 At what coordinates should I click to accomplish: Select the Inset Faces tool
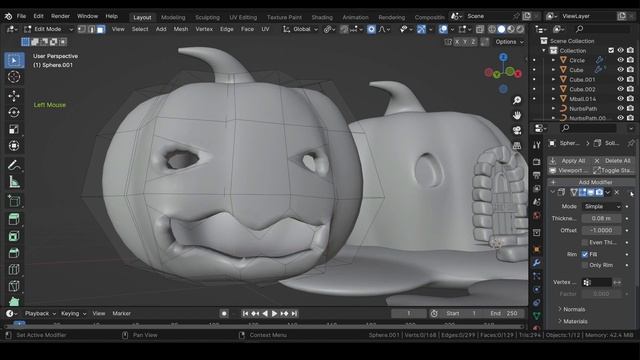14,236
